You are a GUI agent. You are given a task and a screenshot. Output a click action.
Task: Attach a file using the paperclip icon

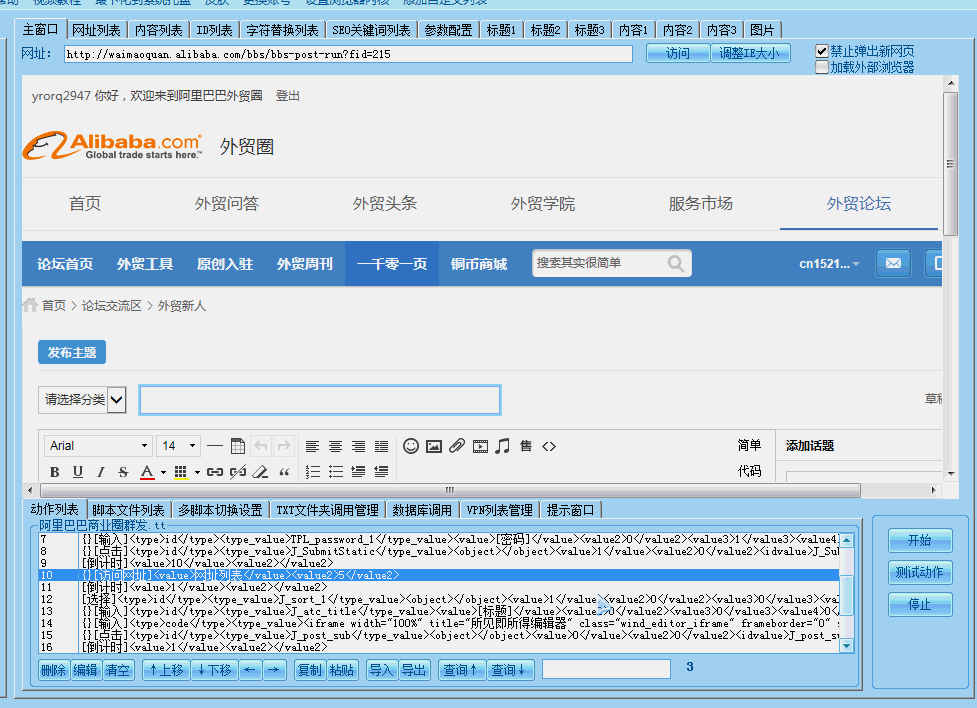pyautogui.click(x=457, y=446)
